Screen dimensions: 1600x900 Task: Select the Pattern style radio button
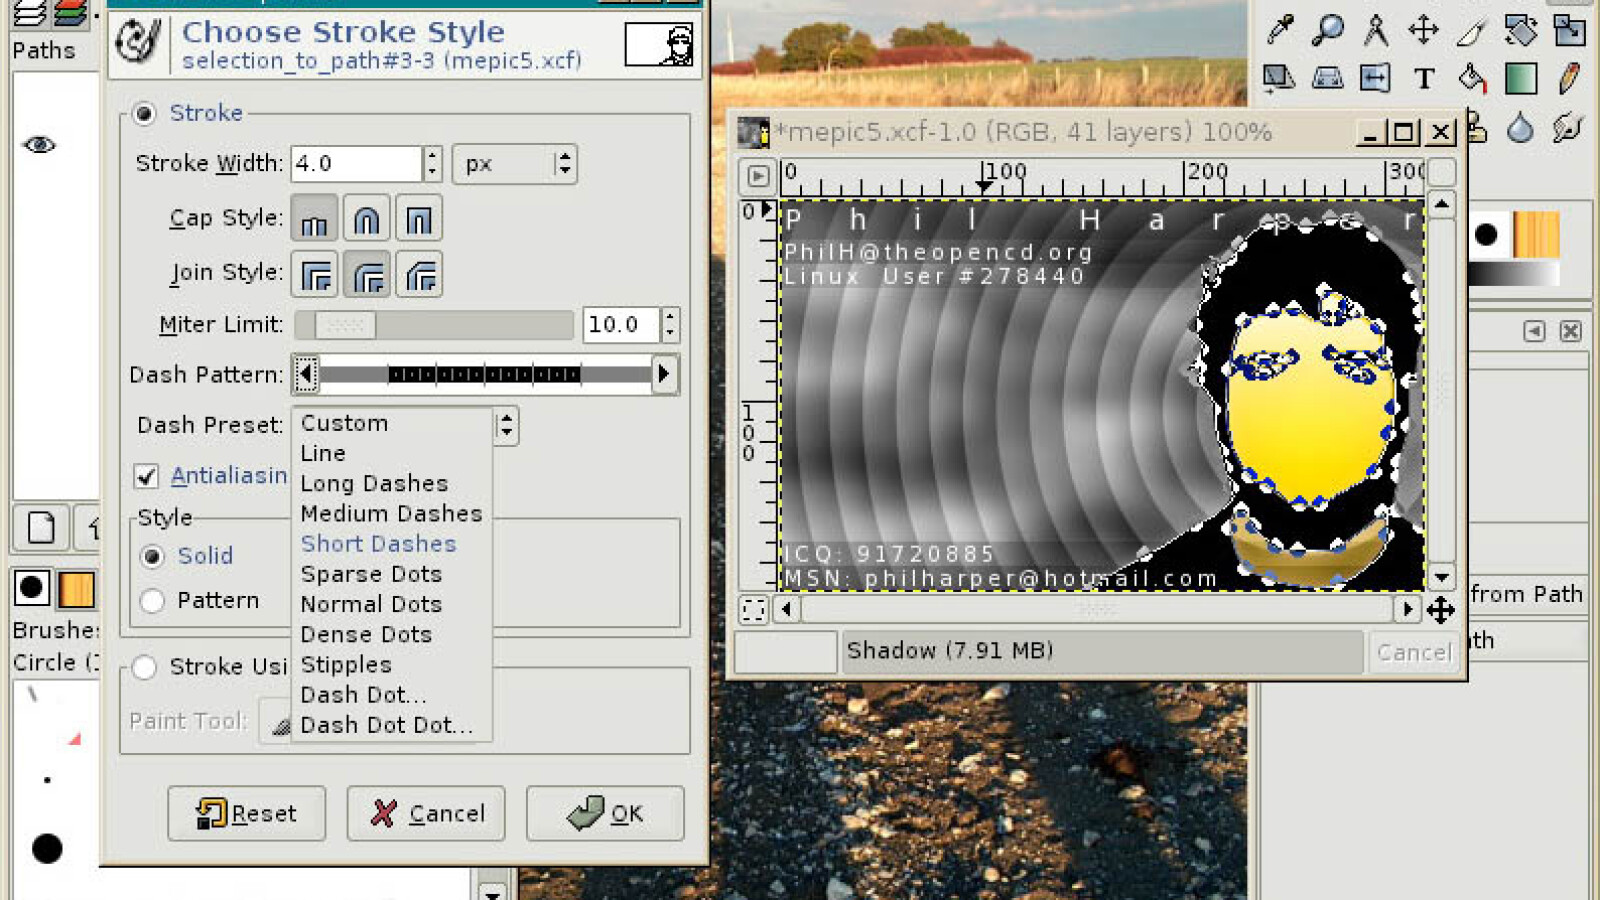coord(152,601)
